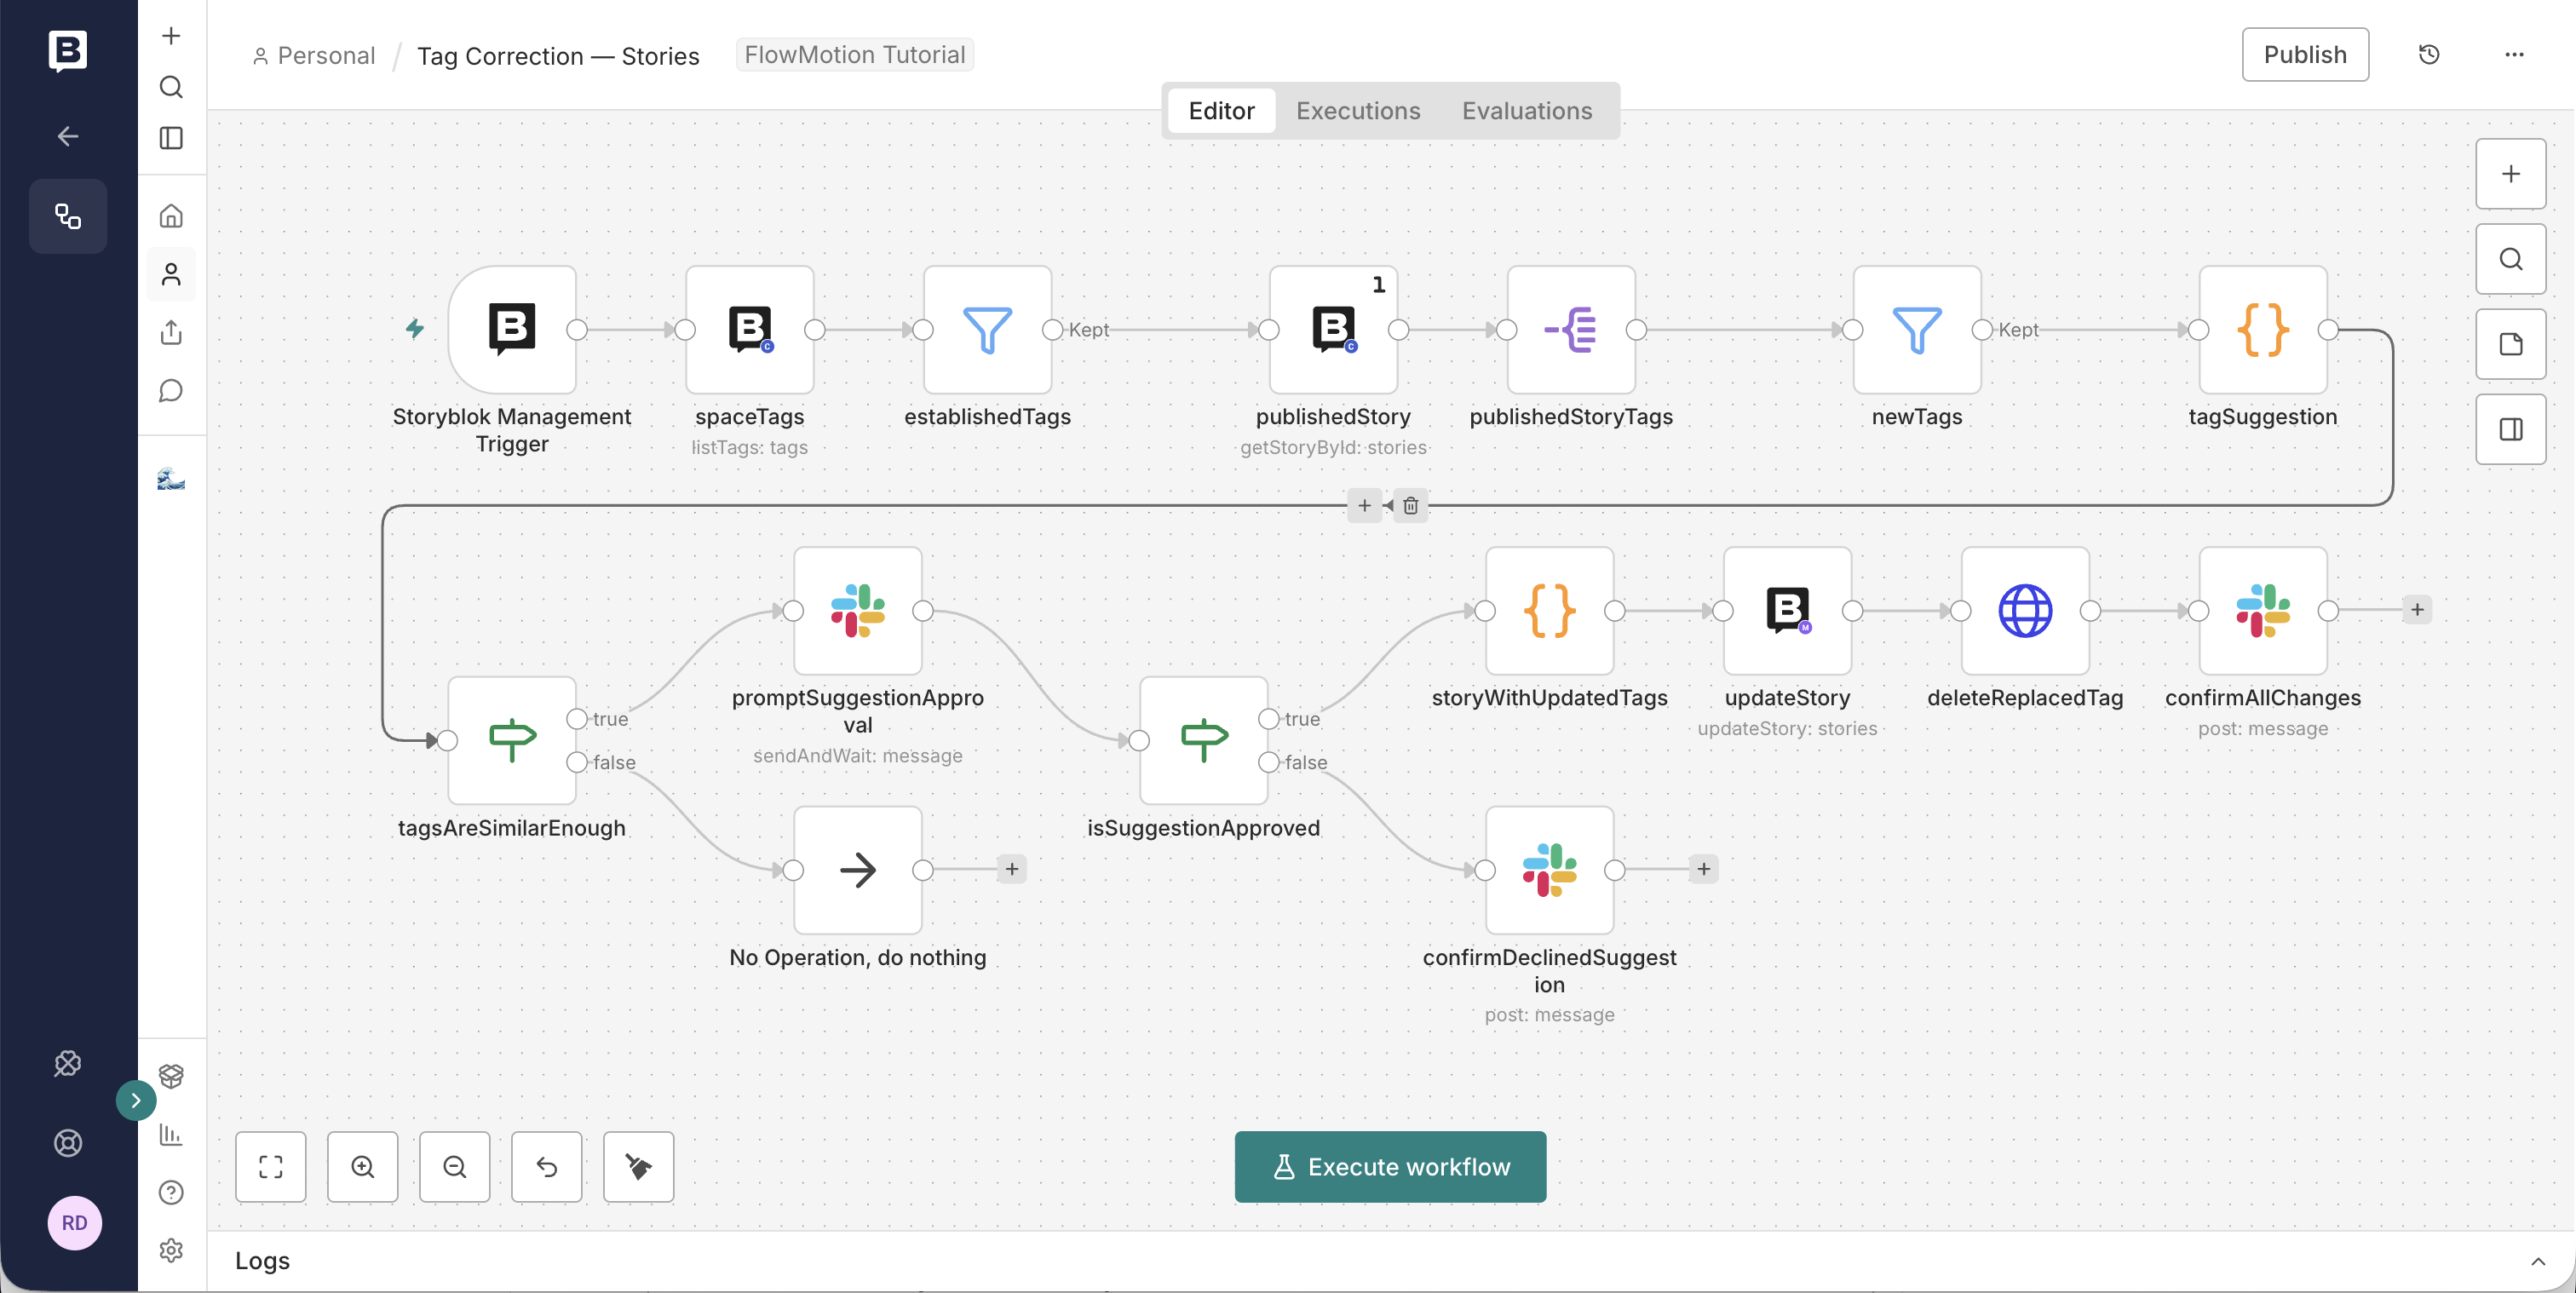Switch to the Editor tab

point(1221,111)
